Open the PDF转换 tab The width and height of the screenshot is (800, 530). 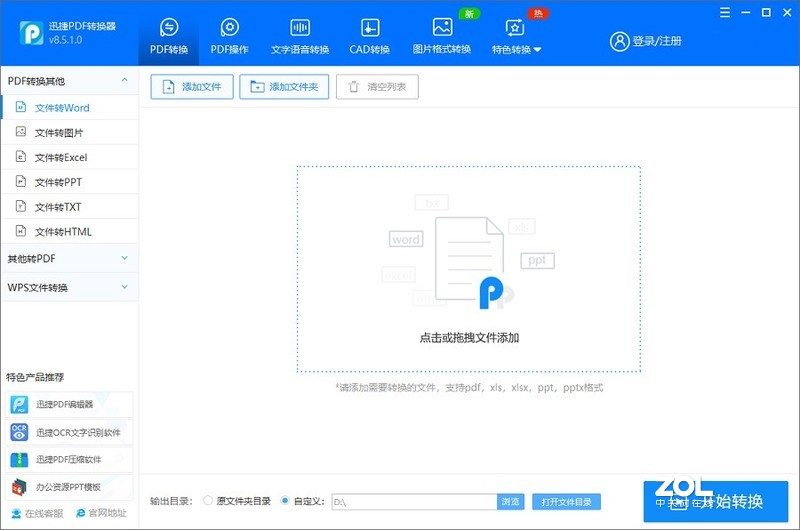tap(169, 36)
